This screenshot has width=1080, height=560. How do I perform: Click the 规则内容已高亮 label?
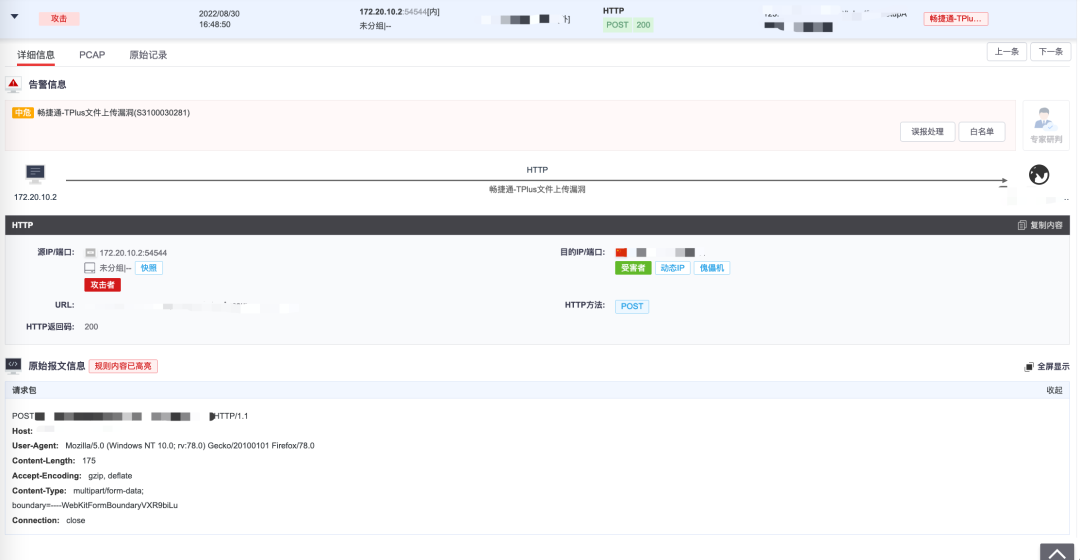(123, 366)
